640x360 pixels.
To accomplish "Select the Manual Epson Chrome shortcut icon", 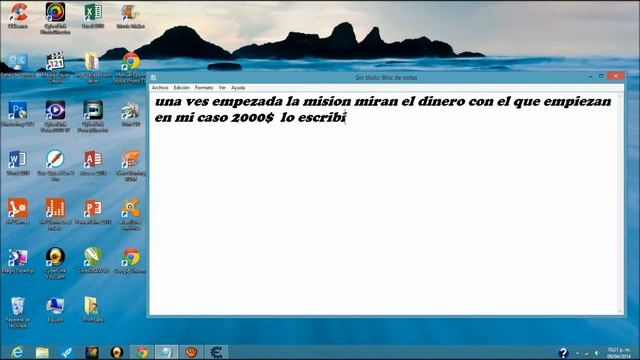I will pos(131,67).
